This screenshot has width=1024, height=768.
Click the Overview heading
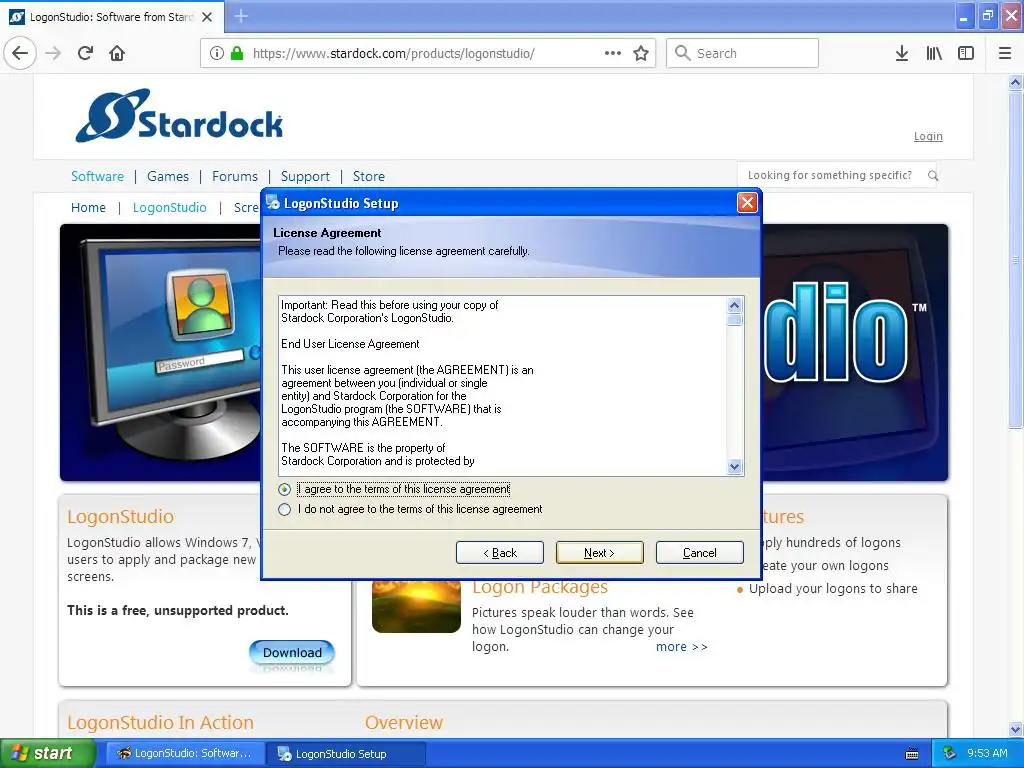[x=404, y=722]
